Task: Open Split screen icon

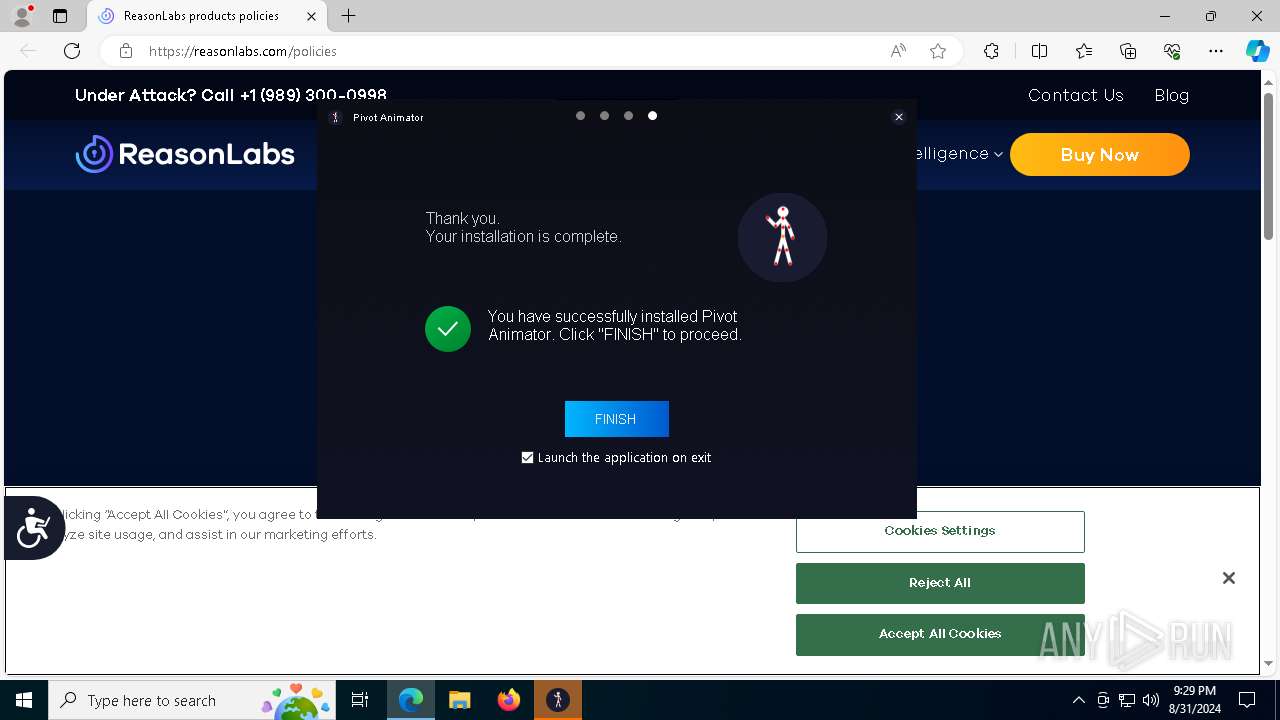Action: coord(1039,51)
